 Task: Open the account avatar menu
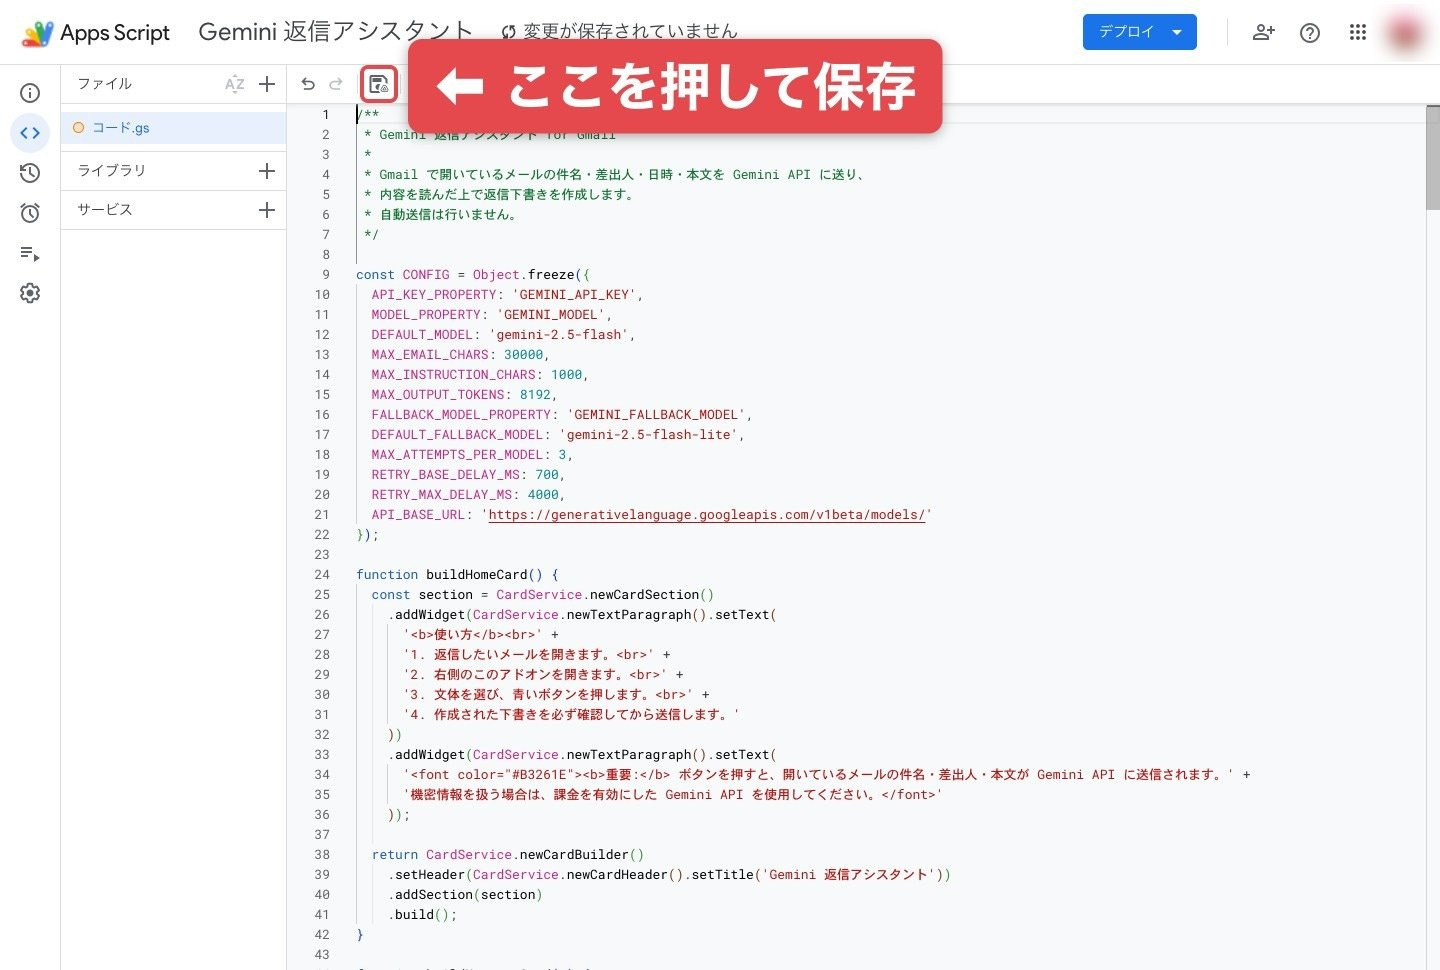point(1405,33)
